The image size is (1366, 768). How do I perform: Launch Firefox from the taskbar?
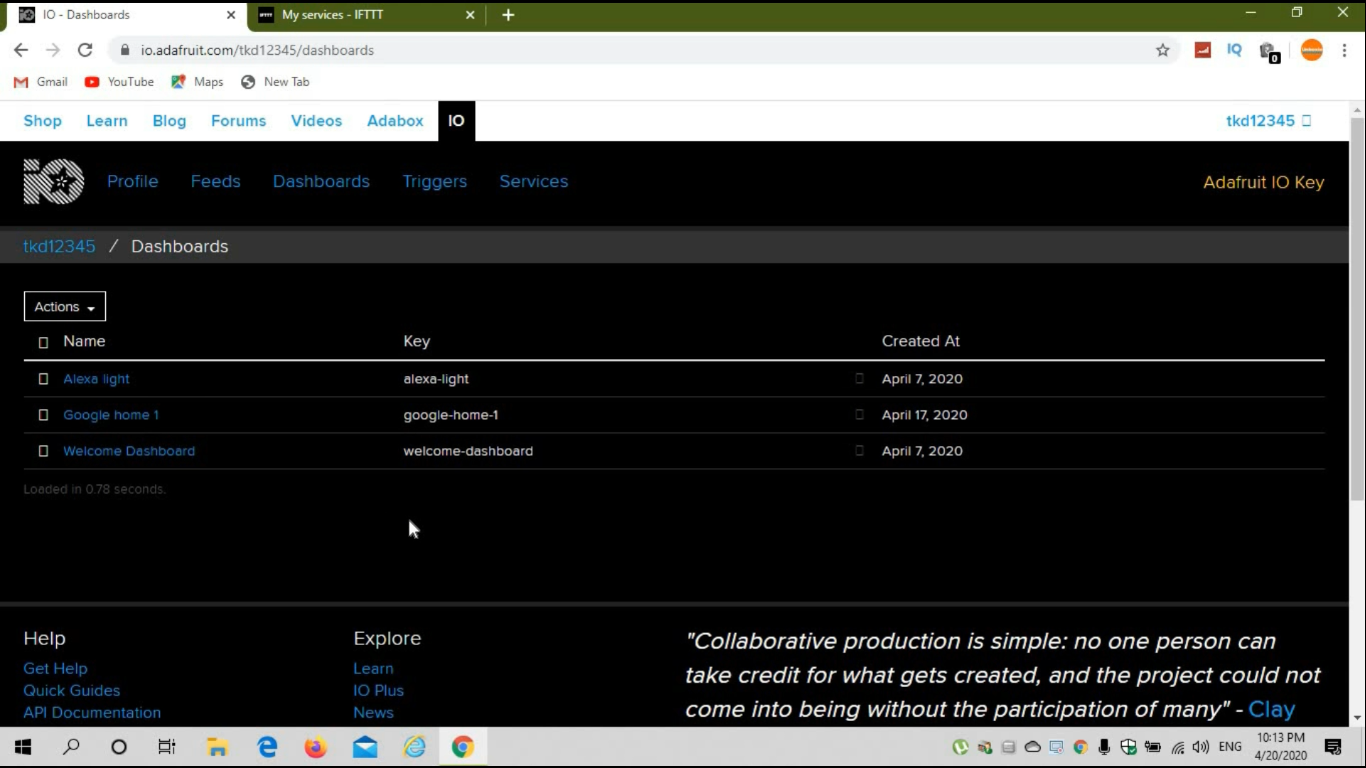tap(316, 747)
